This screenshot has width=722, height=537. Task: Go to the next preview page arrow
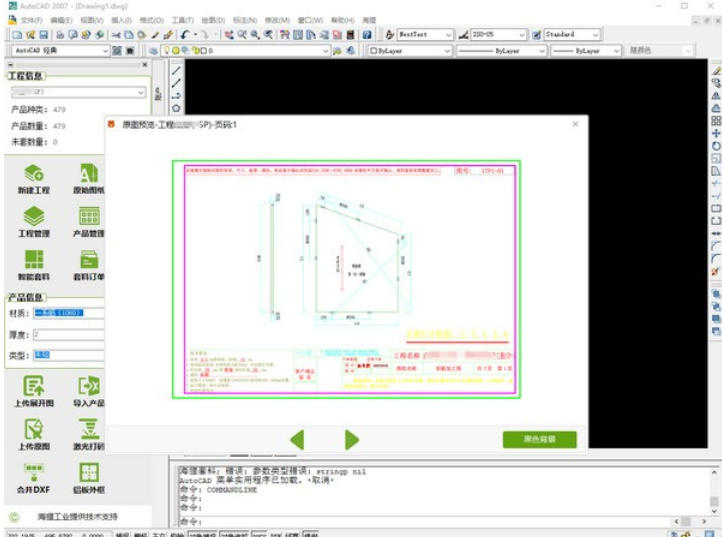click(x=351, y=439)
